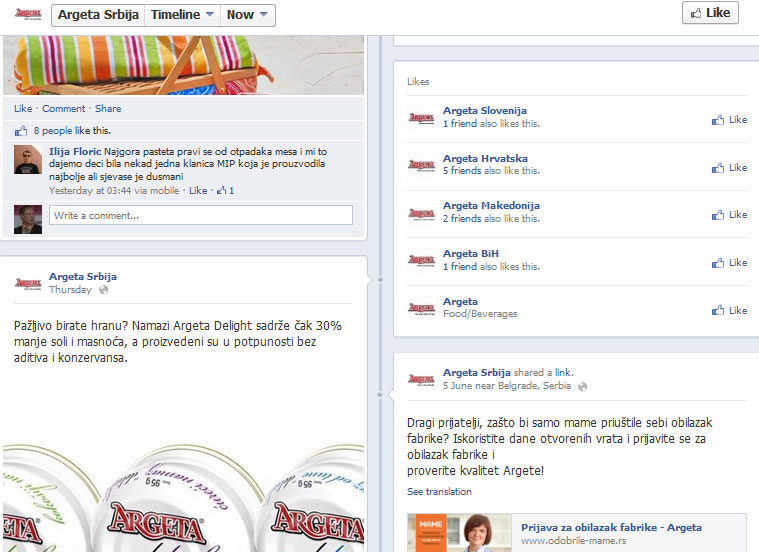Open the Argeta BiH page
759x552 pixels.
[471, 253]
